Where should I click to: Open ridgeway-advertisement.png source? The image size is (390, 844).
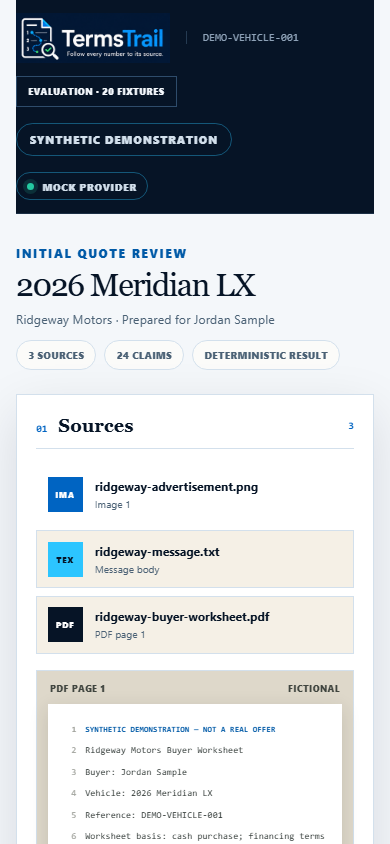click(x=195, y=494)
